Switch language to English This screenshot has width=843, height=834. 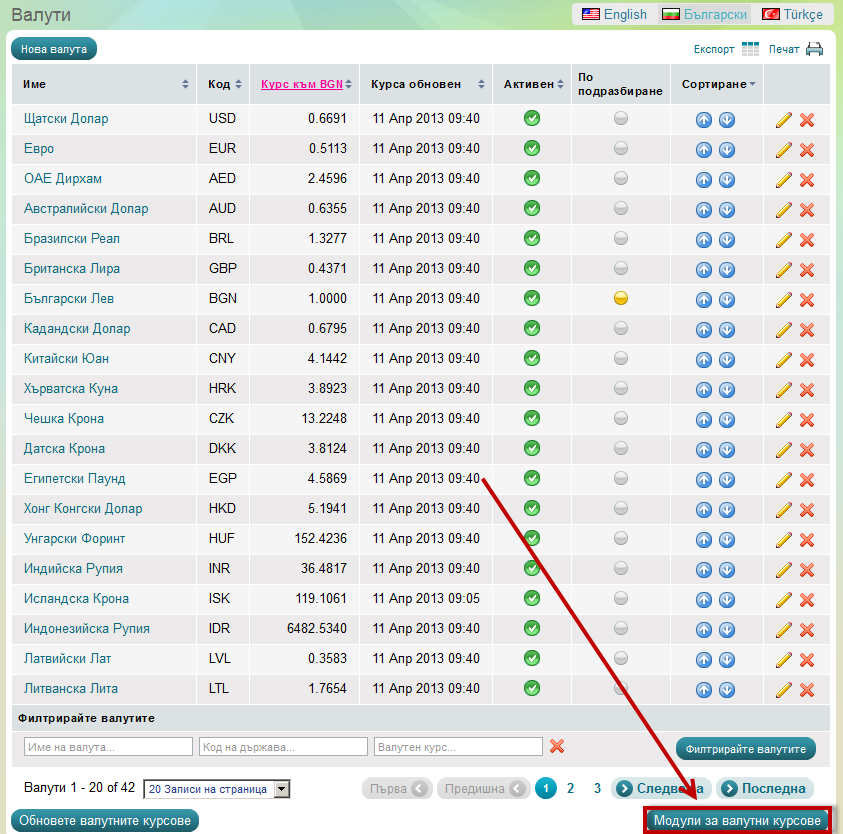[x=615, y=14]
